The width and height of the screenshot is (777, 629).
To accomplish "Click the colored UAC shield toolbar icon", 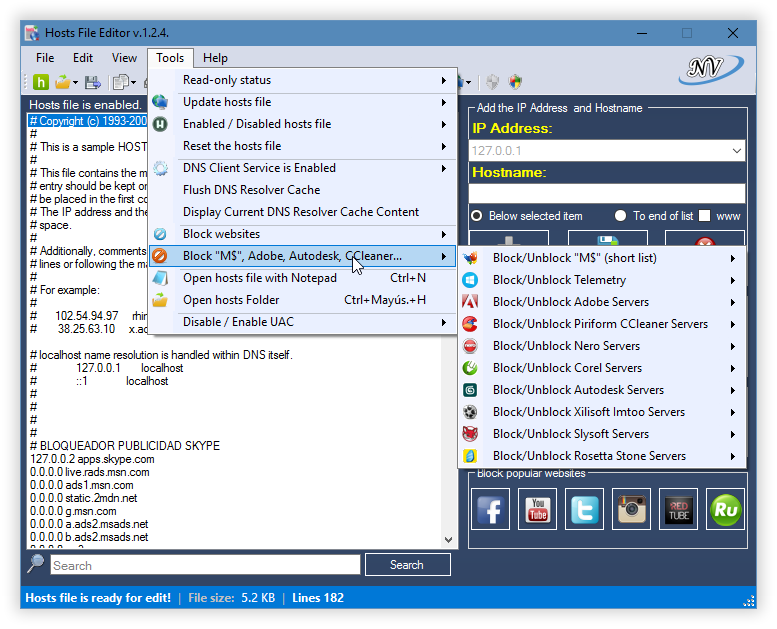I will tap(515, 82).
